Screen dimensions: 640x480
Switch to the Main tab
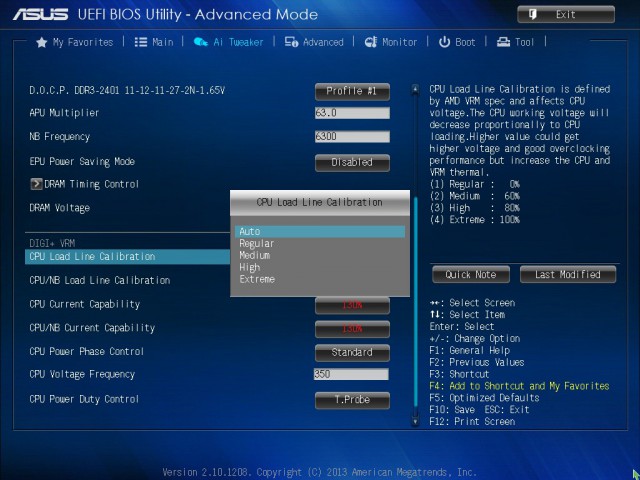tap(154, 42)
